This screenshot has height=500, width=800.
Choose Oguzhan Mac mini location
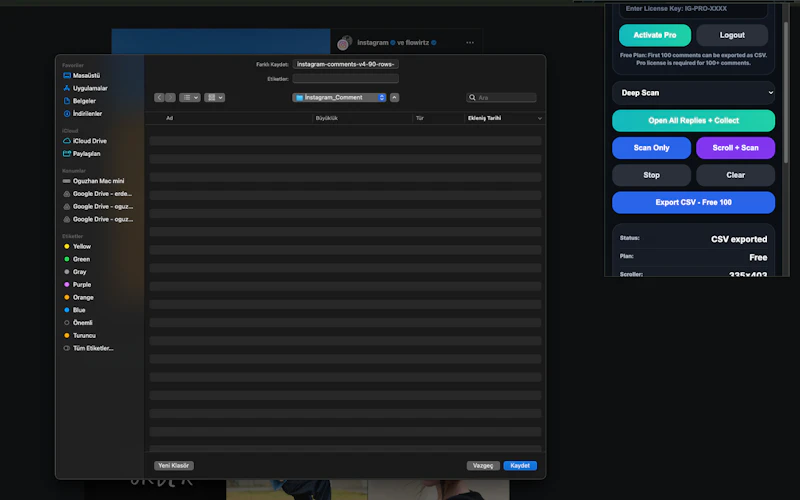tap(93, 181)
